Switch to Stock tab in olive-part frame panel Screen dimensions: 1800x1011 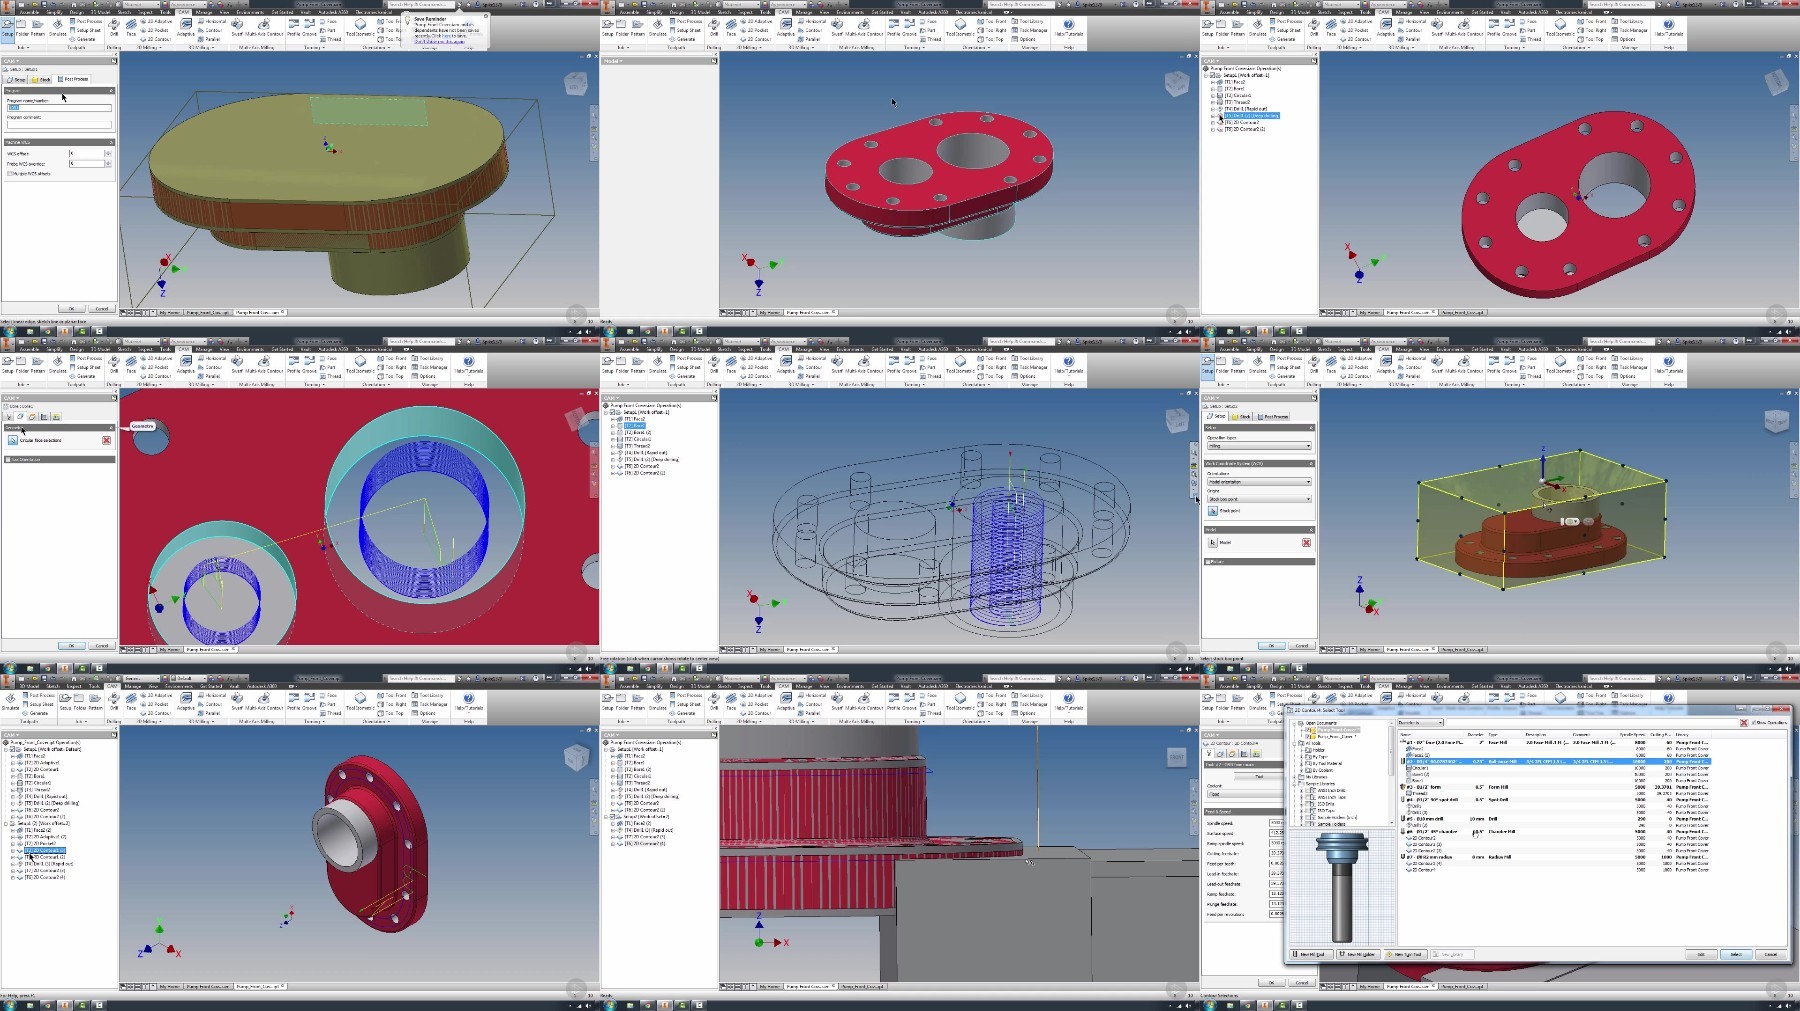click(x=41, y=79)
